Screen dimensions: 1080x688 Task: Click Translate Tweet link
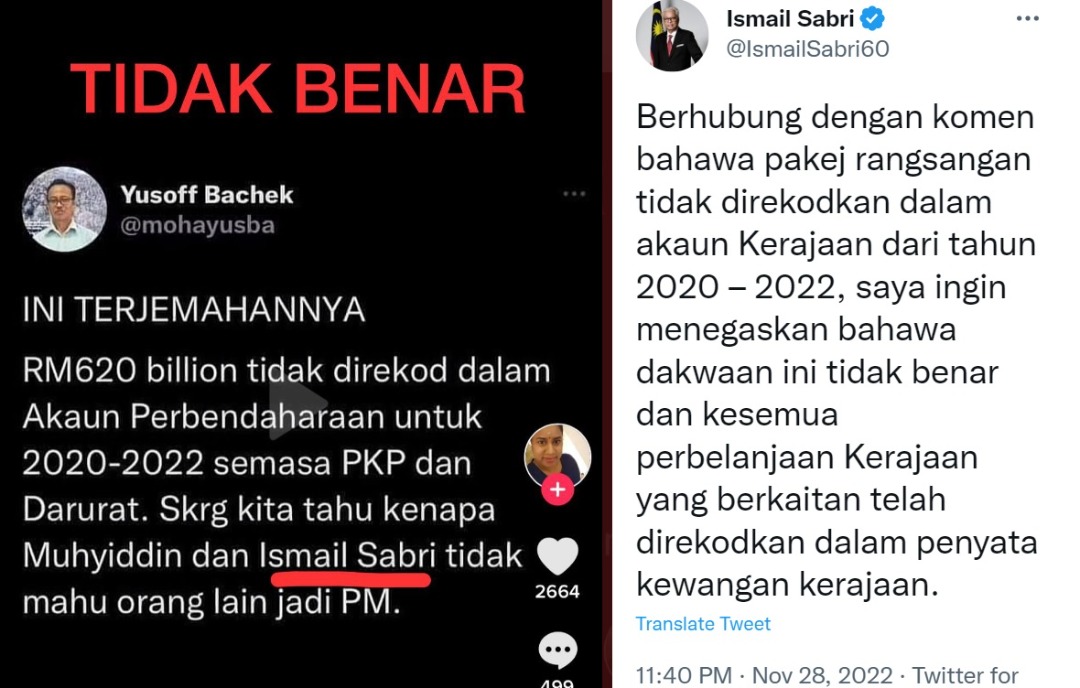point(703,624)
